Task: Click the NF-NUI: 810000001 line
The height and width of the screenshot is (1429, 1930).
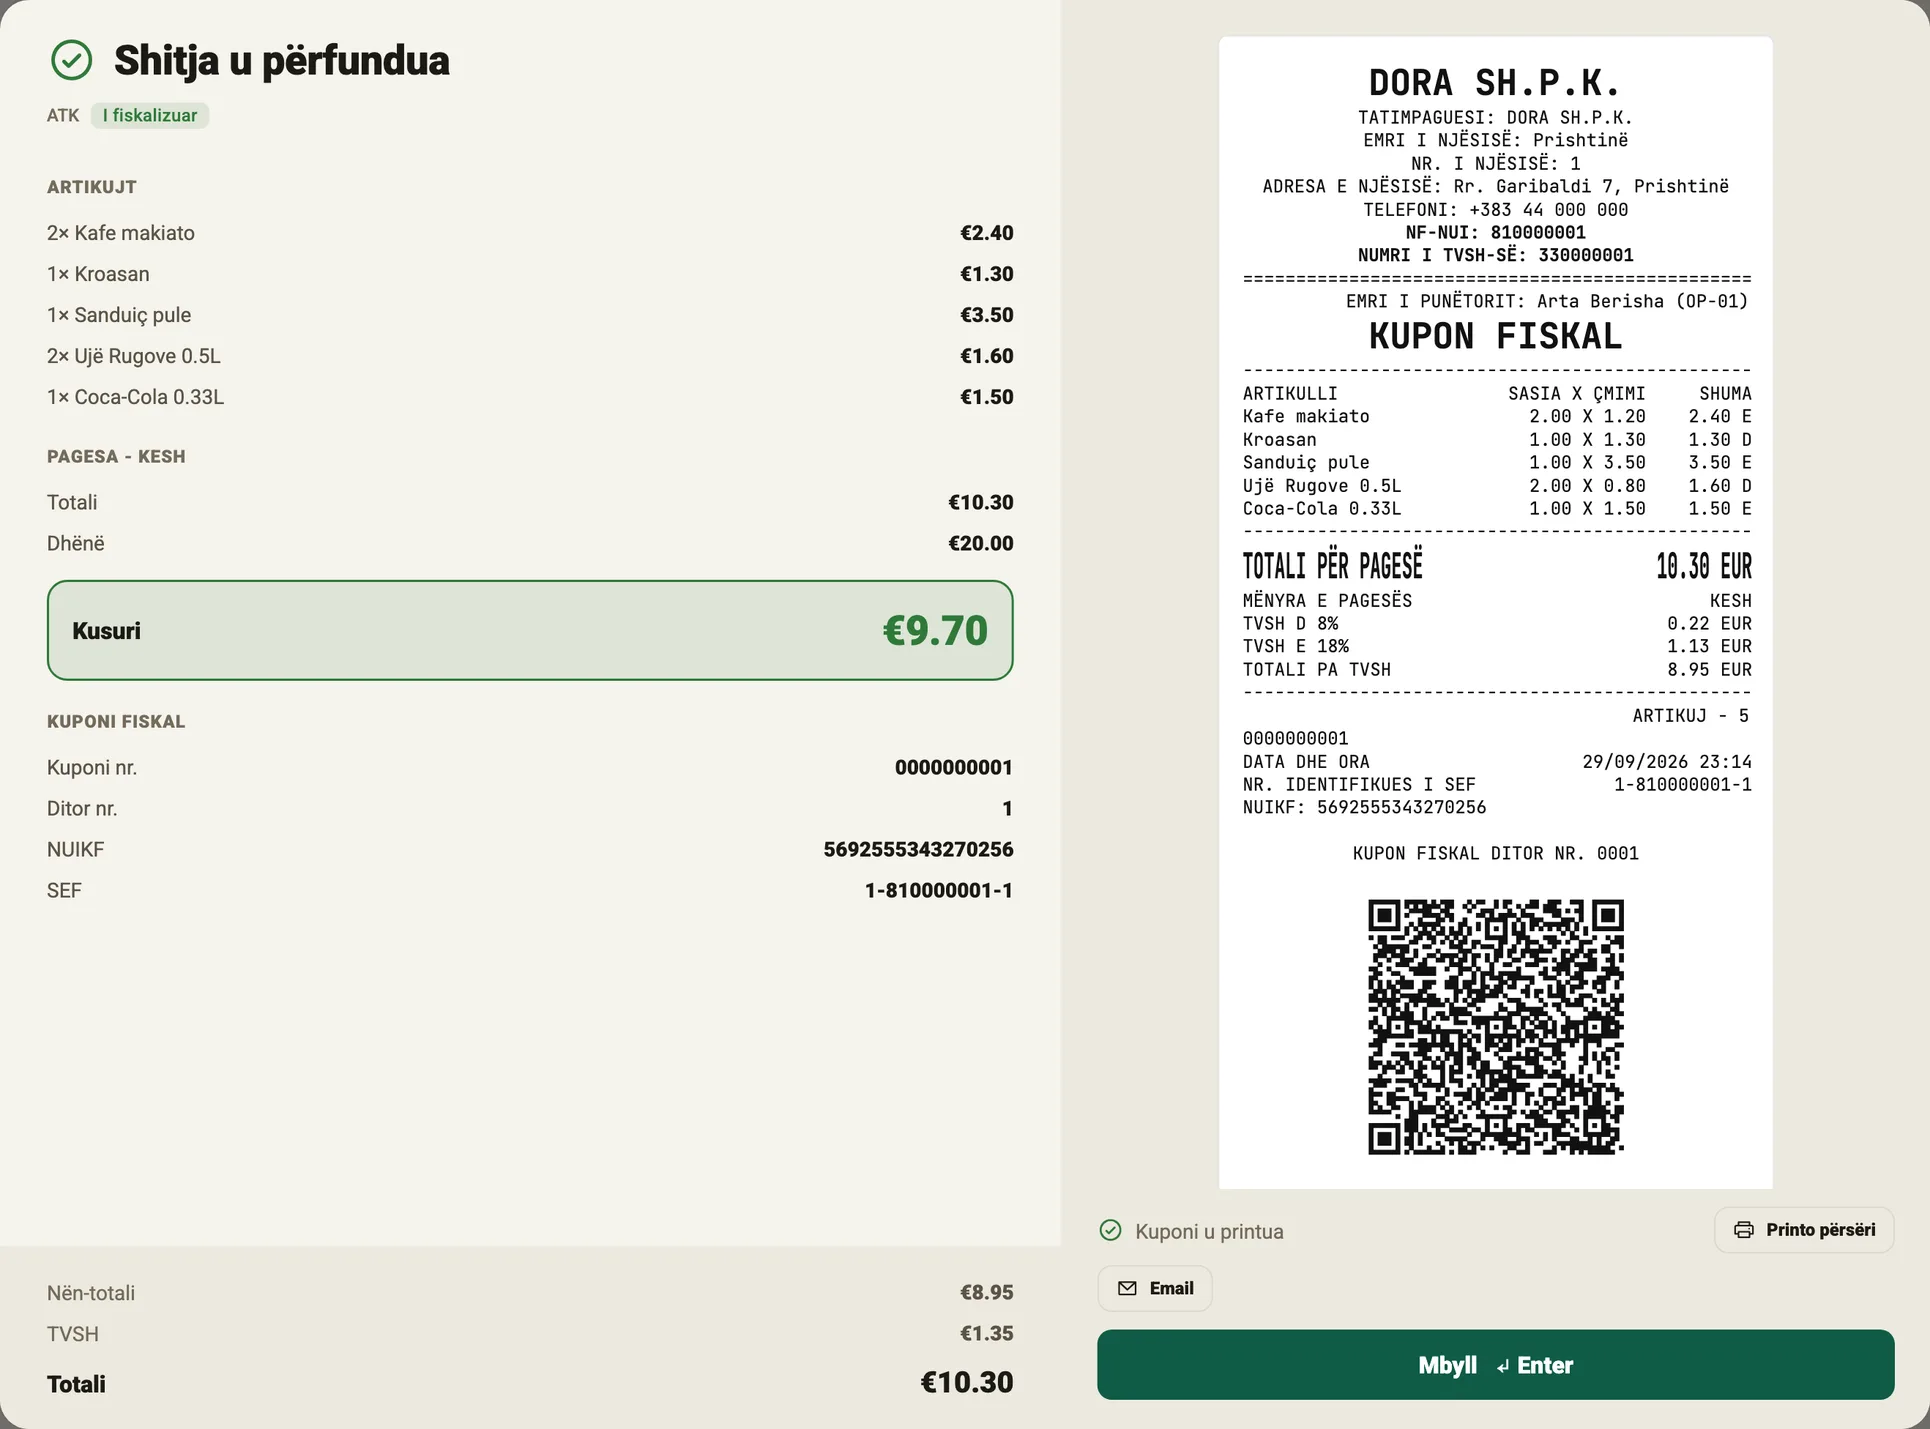Action: pyautogui.click(x=1495, y=232)
